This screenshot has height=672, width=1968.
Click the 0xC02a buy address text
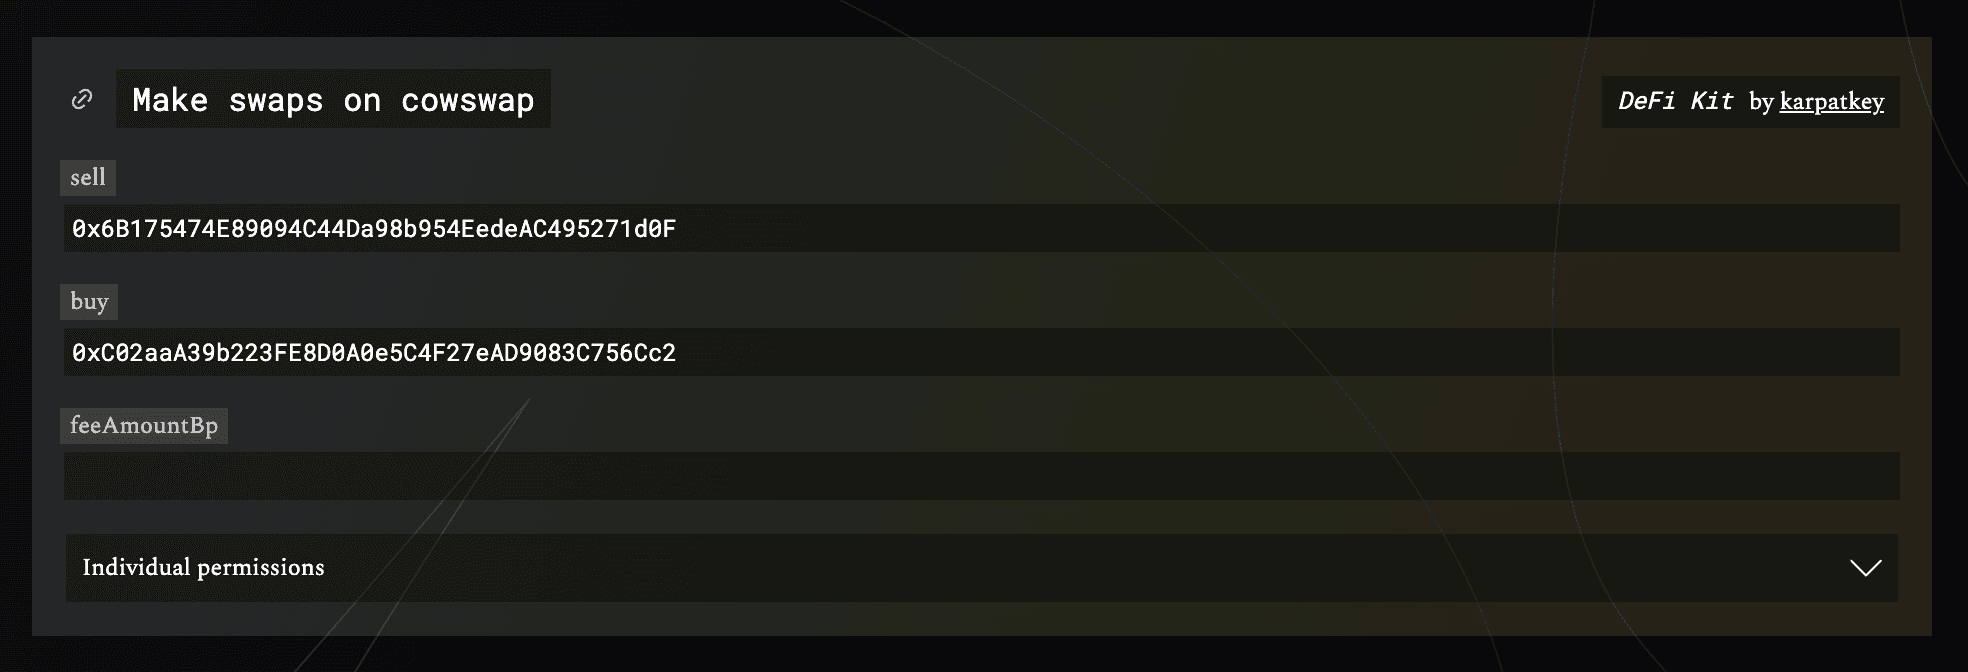(x=373, y=353)
